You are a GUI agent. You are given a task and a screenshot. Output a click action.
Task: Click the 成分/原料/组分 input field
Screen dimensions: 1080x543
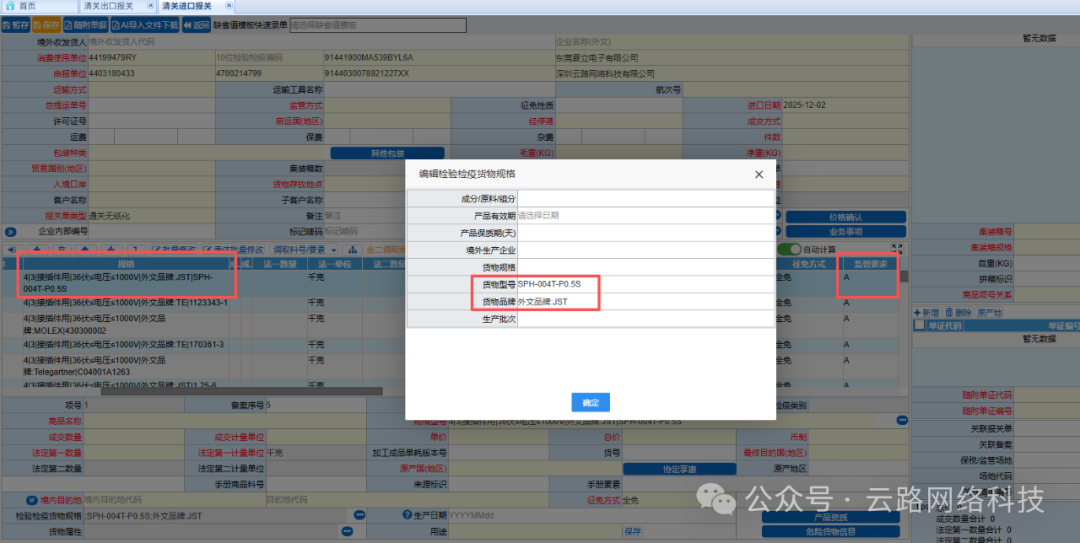pos(646,198)
